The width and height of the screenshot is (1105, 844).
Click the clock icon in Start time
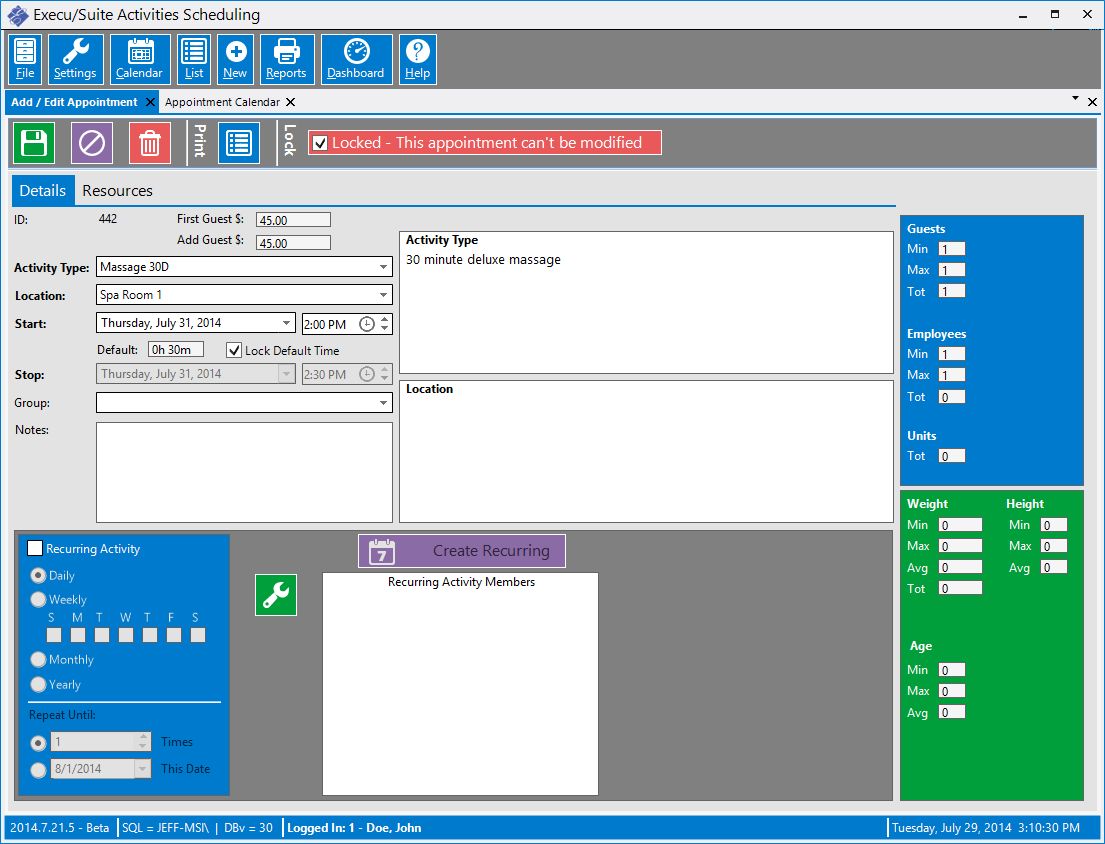pos(366,324)
